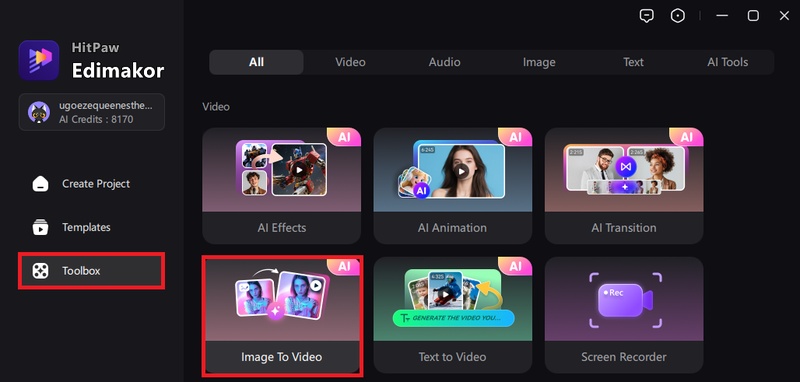Launch the Image To Video tool

(x=282, y=315)
